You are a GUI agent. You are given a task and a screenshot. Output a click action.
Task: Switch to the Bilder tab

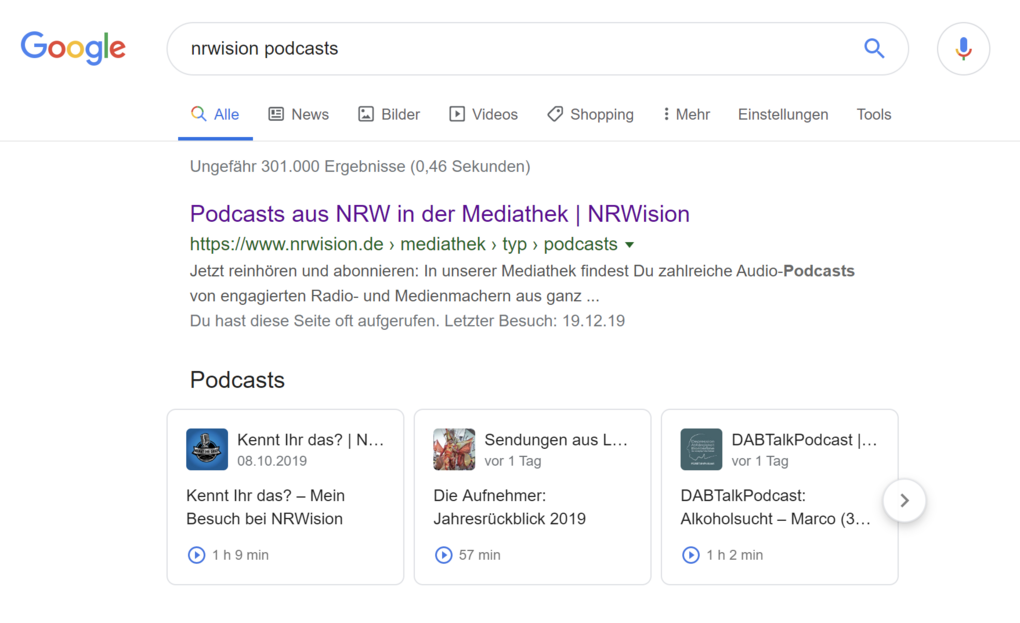pyautogui.click(x=389, y=114)
